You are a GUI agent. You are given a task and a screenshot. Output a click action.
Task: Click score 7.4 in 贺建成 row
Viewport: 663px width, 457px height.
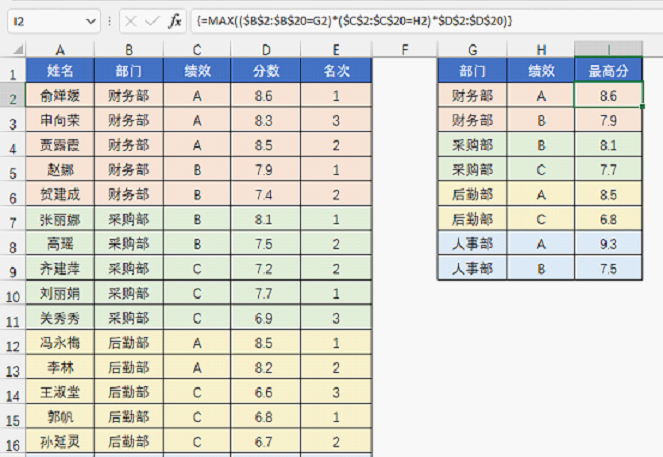tap(266, 194)
